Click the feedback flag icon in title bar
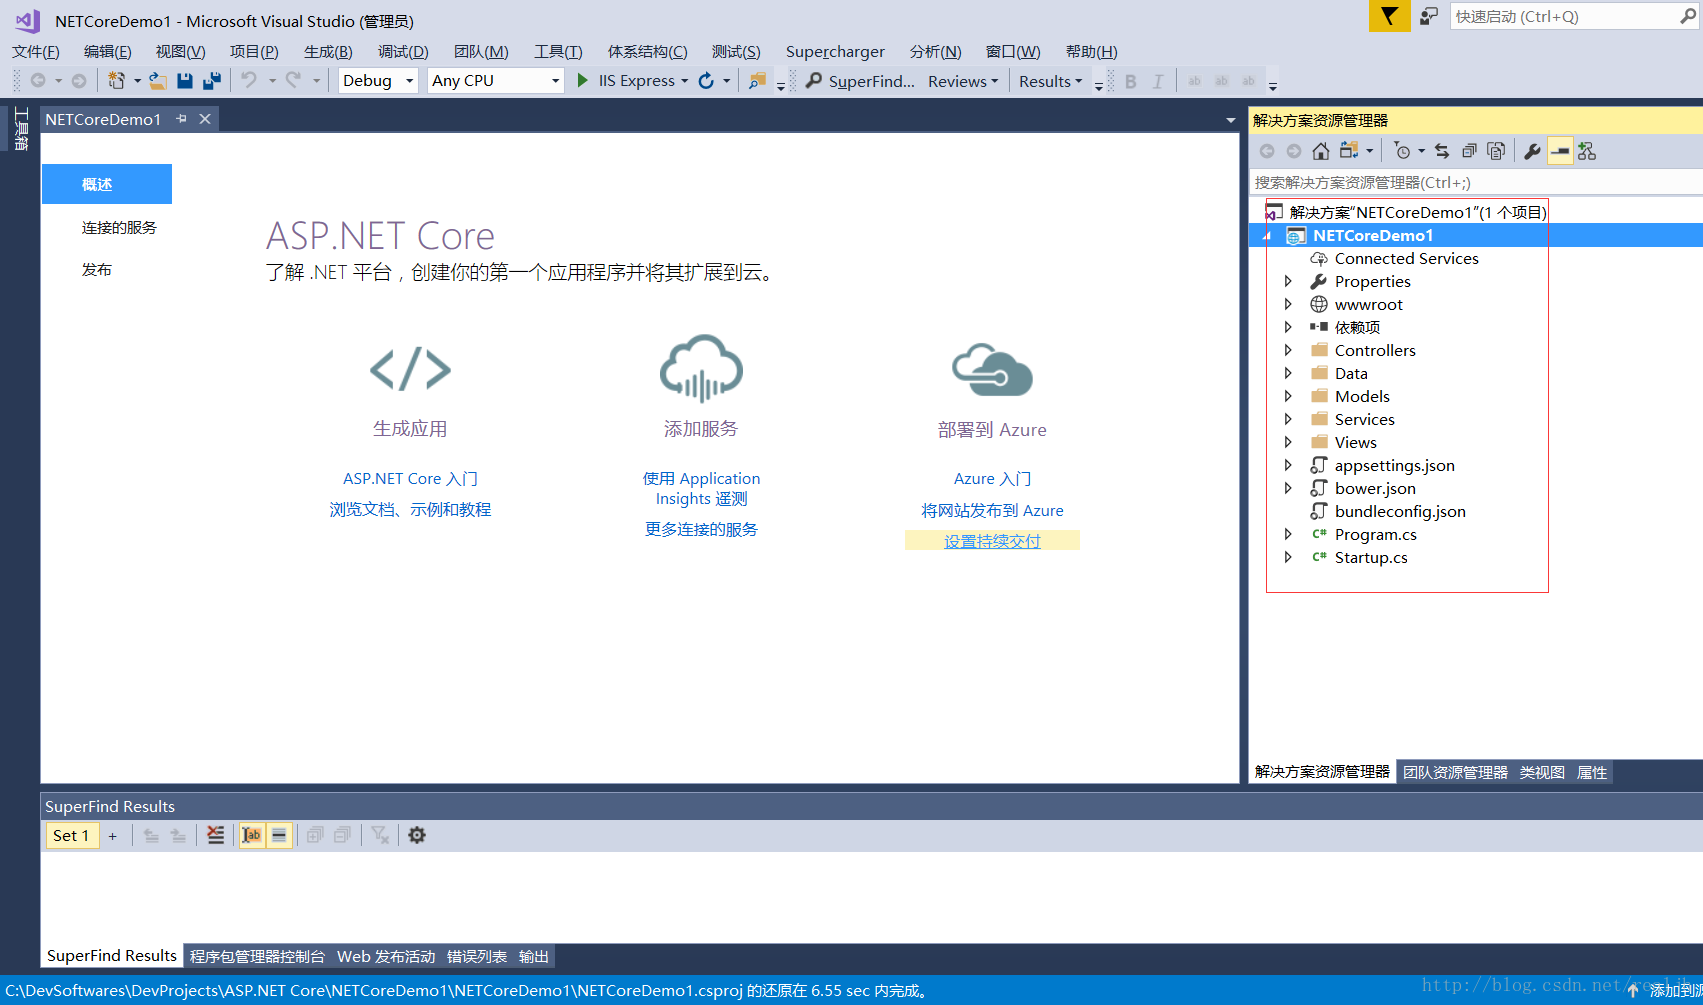 click(x=1429, y=16)
